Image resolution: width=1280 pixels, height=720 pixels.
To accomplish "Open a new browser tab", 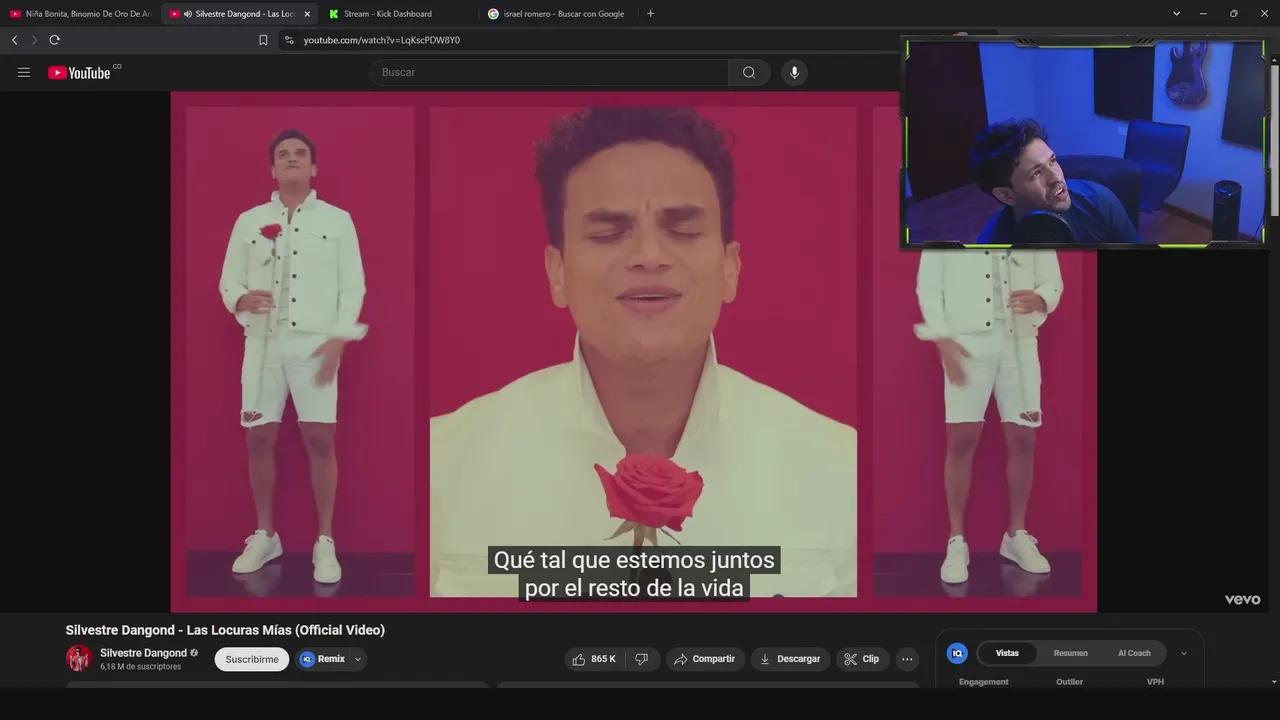I will (651, 14).
